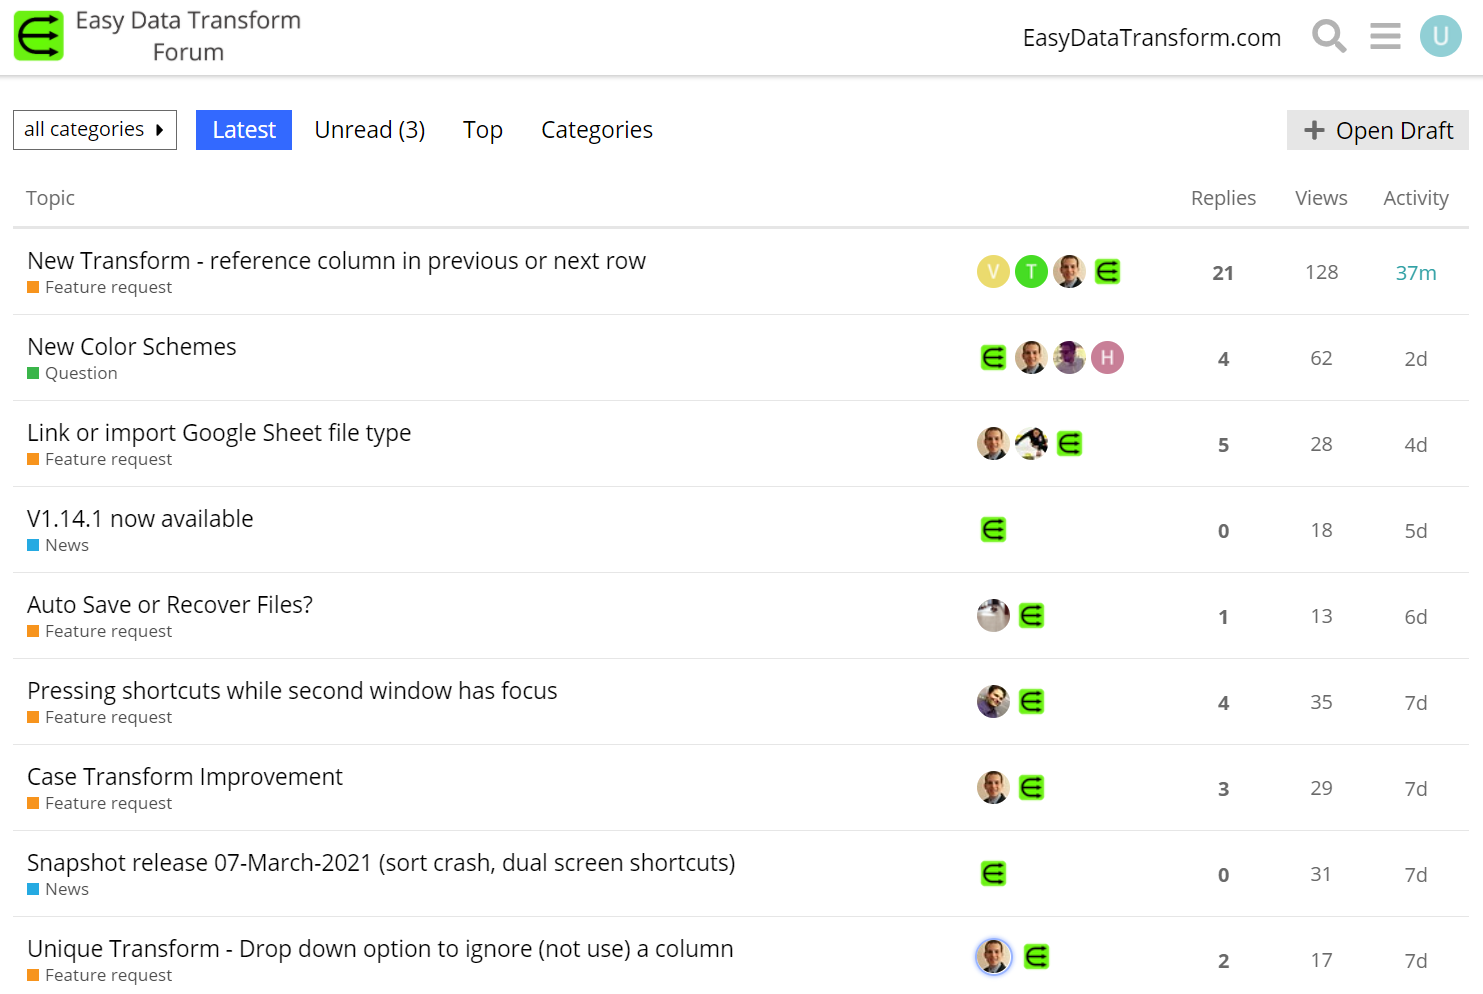
Task: Click poster avatar on V1.14.1 now available row
Action: coord(993,530)
